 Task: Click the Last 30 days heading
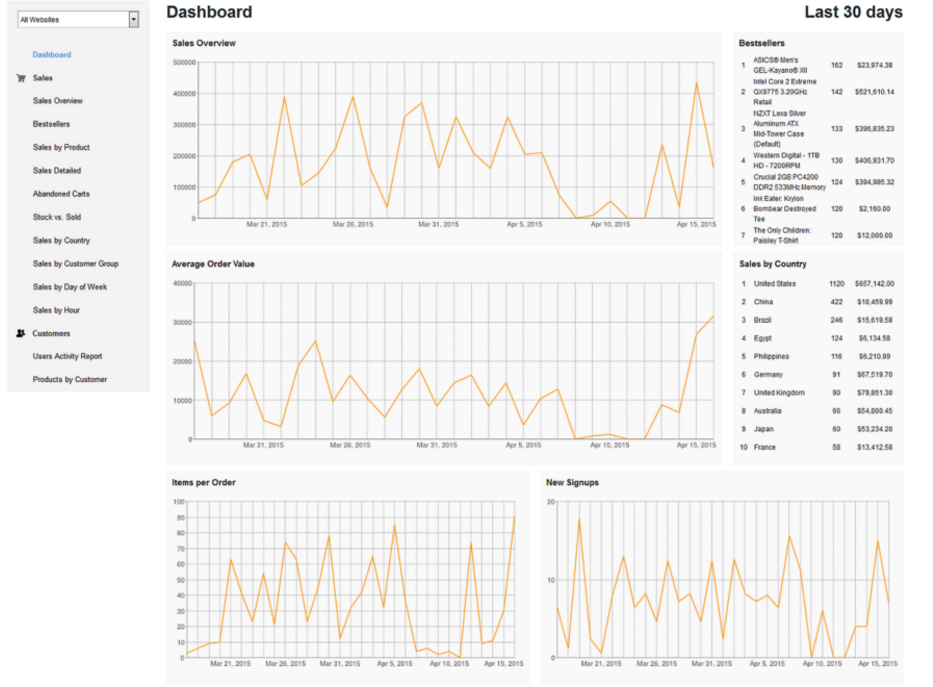[853, 12]
